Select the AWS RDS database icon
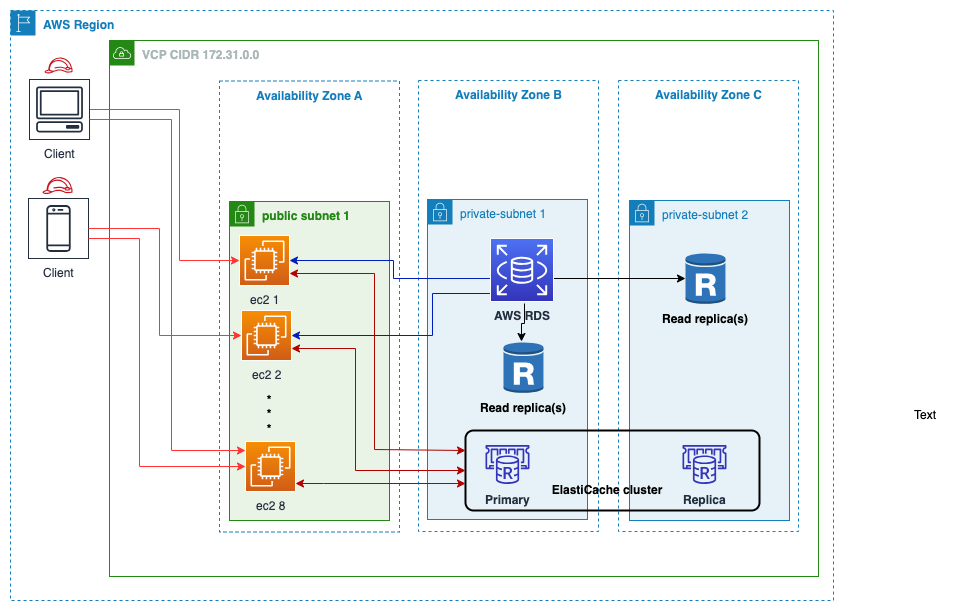 coord(522,270)
